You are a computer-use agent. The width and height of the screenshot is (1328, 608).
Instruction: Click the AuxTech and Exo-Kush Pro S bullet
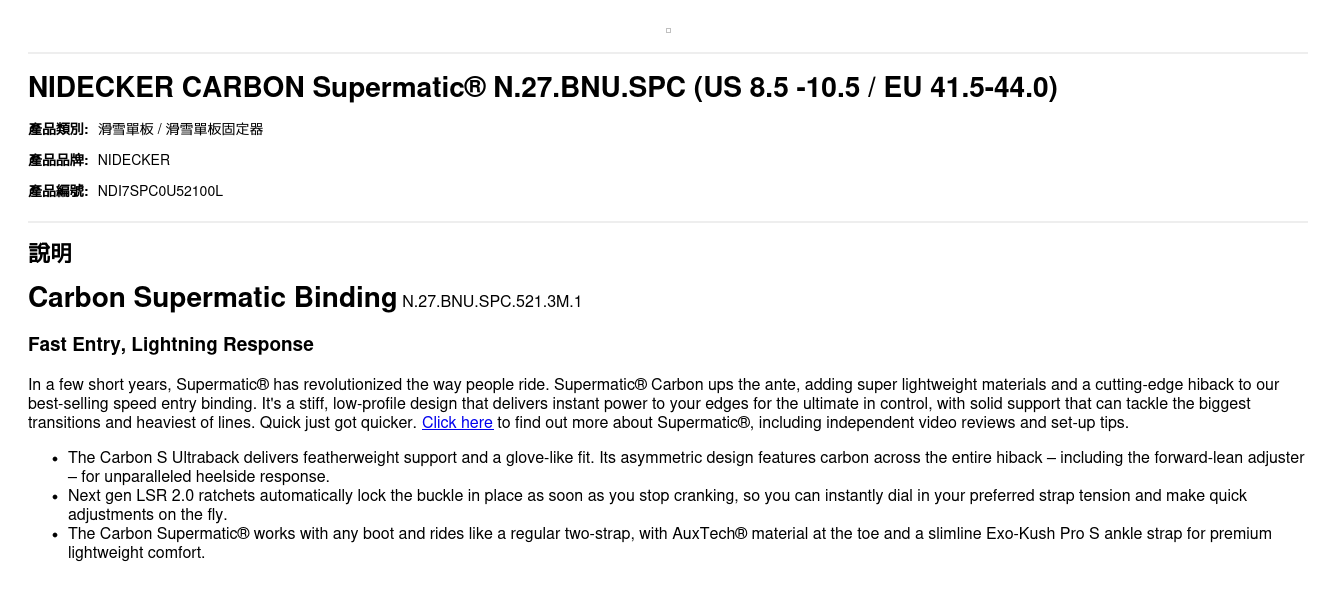point(669,543)
